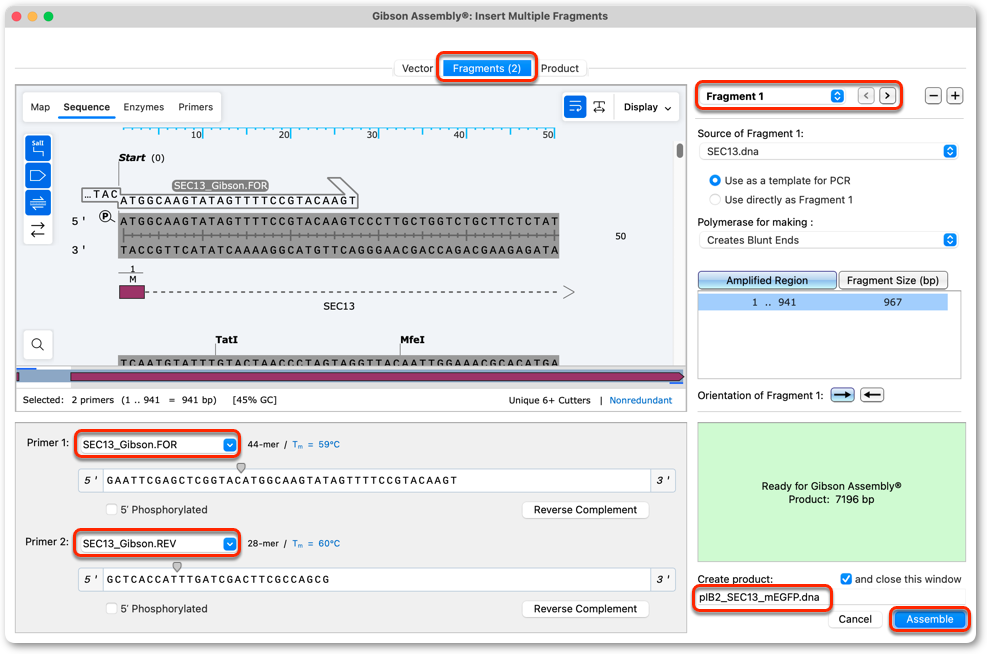Click the Assemble button
Image resolution: width=987 pixels, height=654 pixels.
coord(929,619)
